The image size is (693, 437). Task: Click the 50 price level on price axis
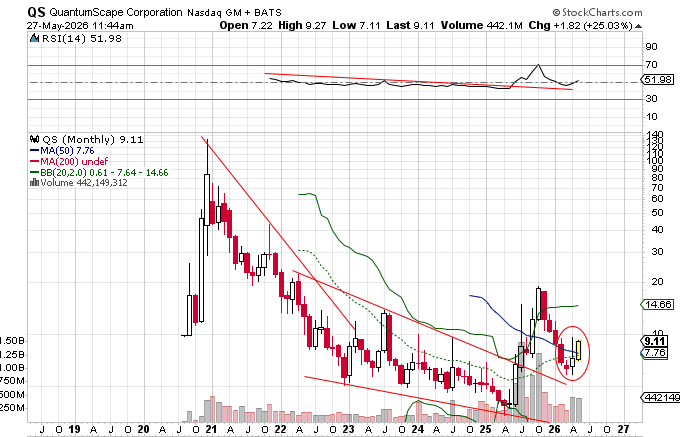point(658,213)
